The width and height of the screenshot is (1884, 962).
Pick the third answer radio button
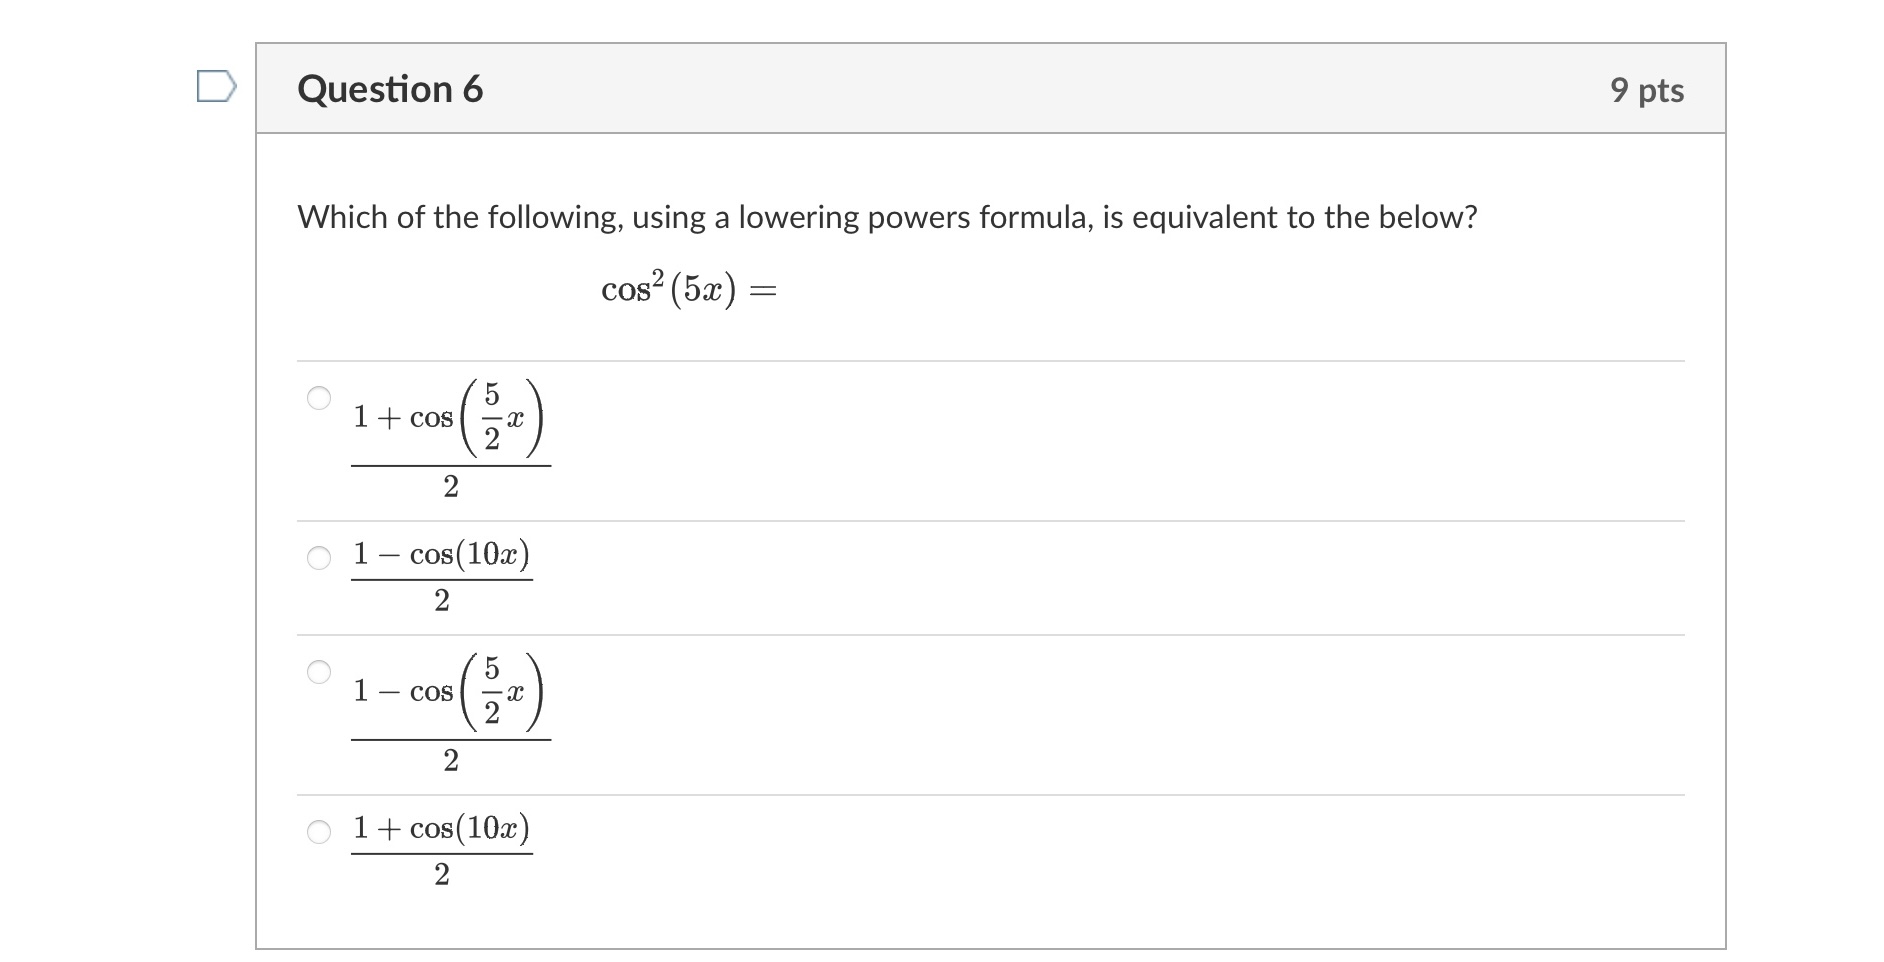coord(318,671)
